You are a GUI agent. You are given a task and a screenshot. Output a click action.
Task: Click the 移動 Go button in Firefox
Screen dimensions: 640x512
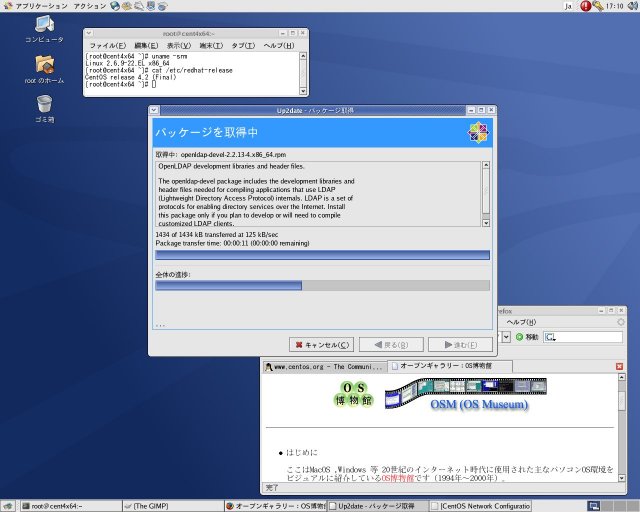coord(527,337)
